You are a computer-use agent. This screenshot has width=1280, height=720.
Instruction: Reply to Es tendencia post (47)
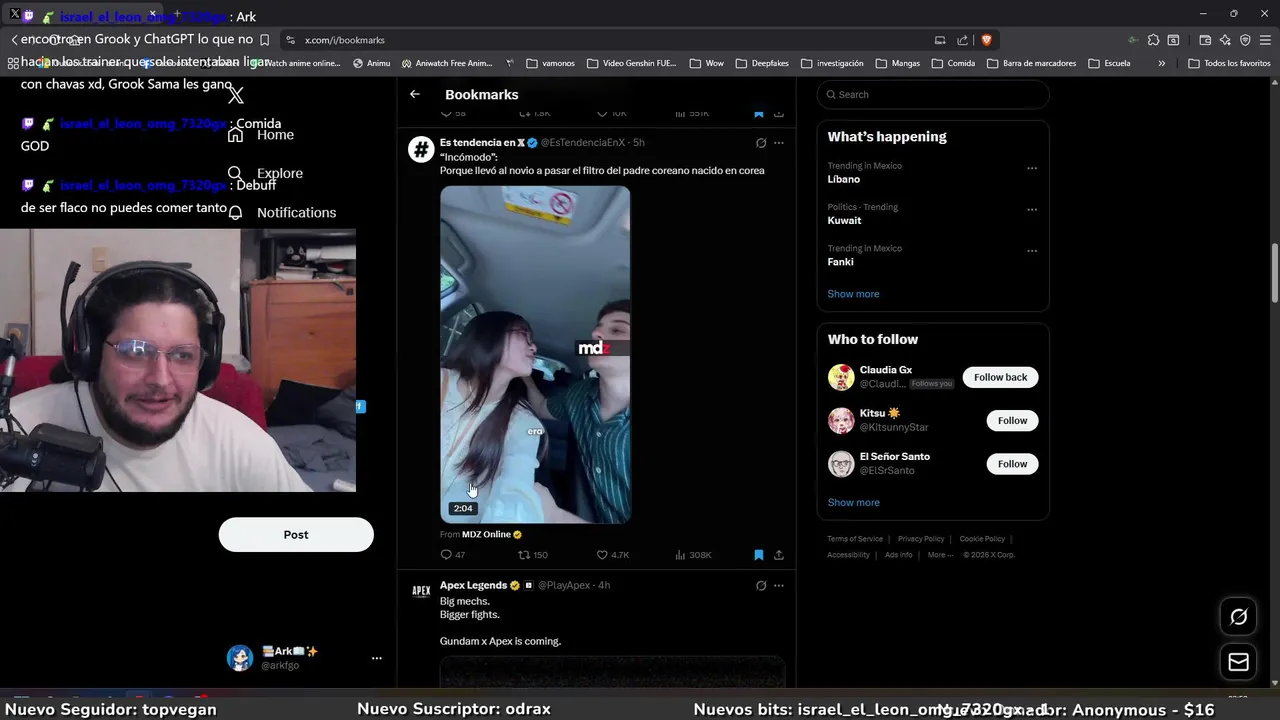pyautogui.click(x=453, y=555)
